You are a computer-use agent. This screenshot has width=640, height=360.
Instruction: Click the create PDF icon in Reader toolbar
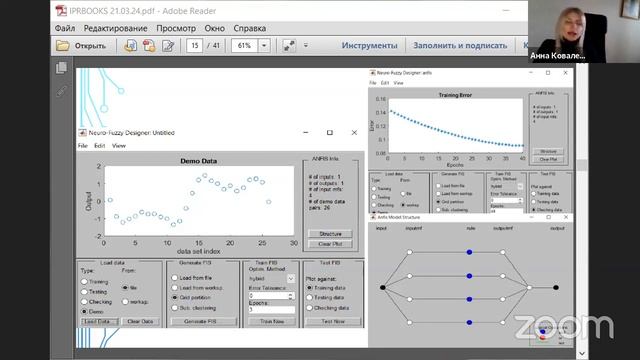point(149,45)
